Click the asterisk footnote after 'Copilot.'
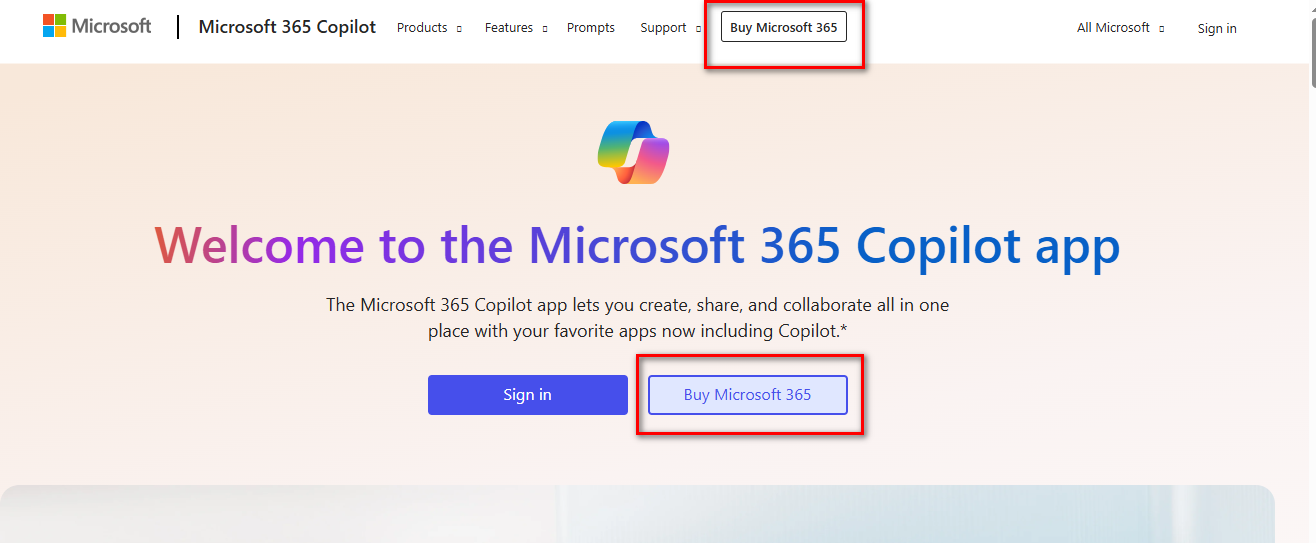 point(844,329)
